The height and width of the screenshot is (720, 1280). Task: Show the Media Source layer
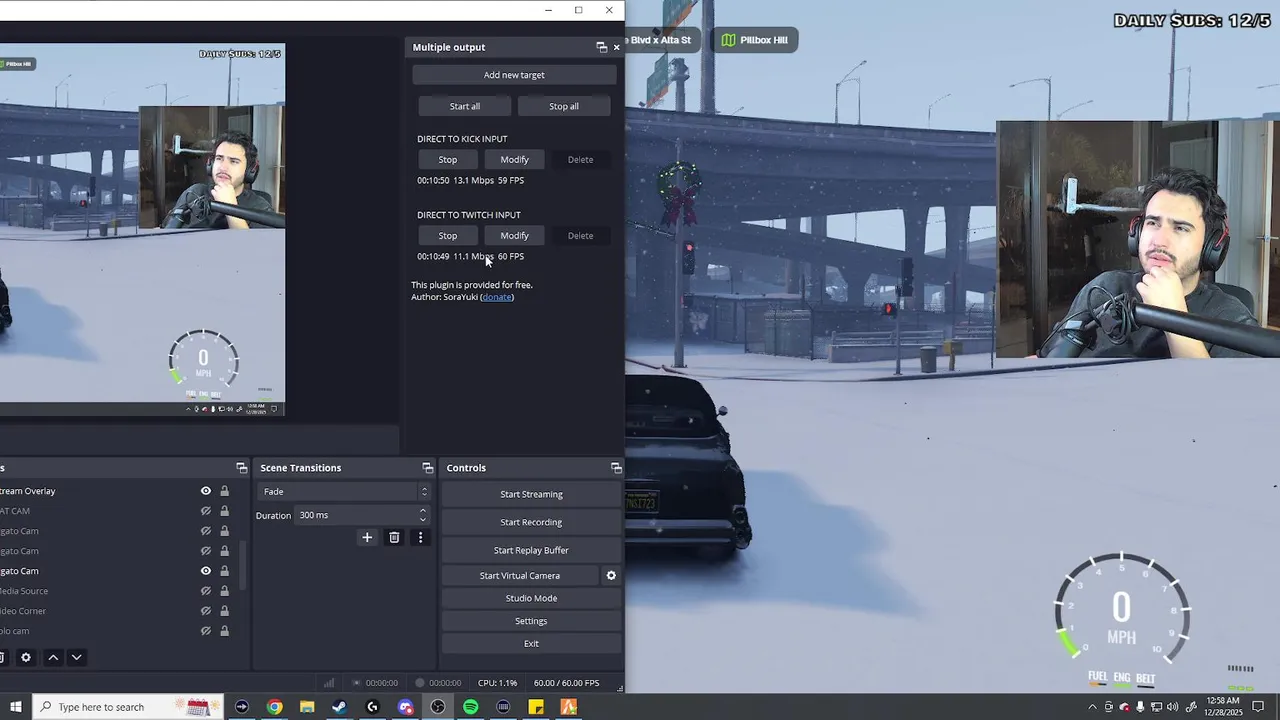[206, 591]
